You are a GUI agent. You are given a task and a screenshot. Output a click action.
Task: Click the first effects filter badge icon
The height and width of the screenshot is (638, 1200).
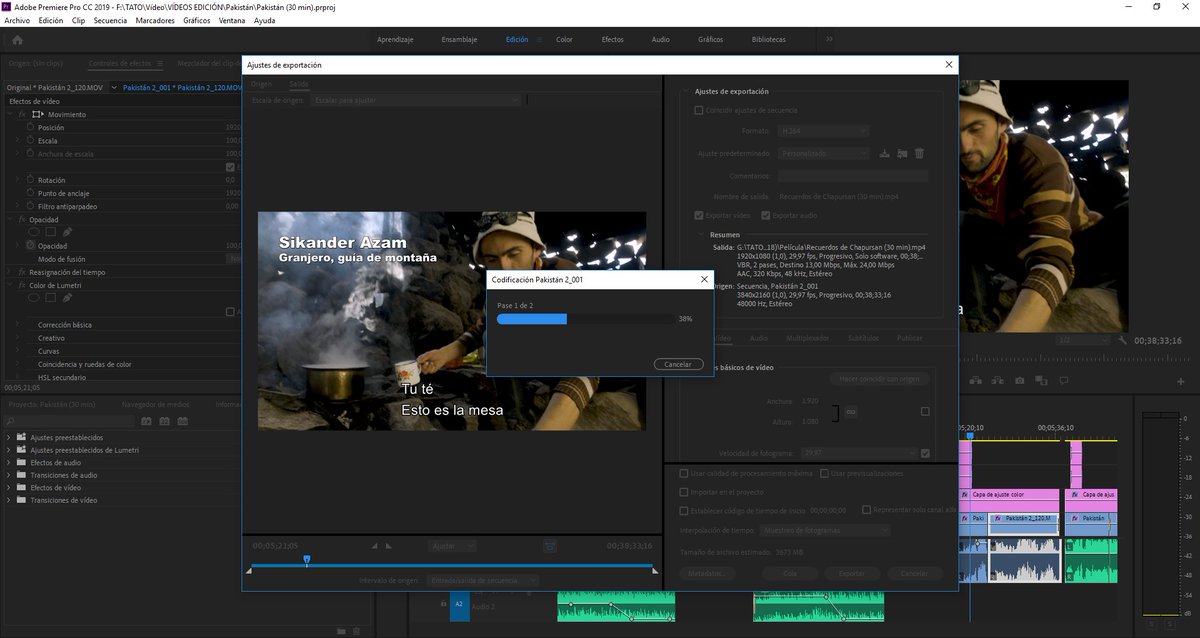[147, 421]
